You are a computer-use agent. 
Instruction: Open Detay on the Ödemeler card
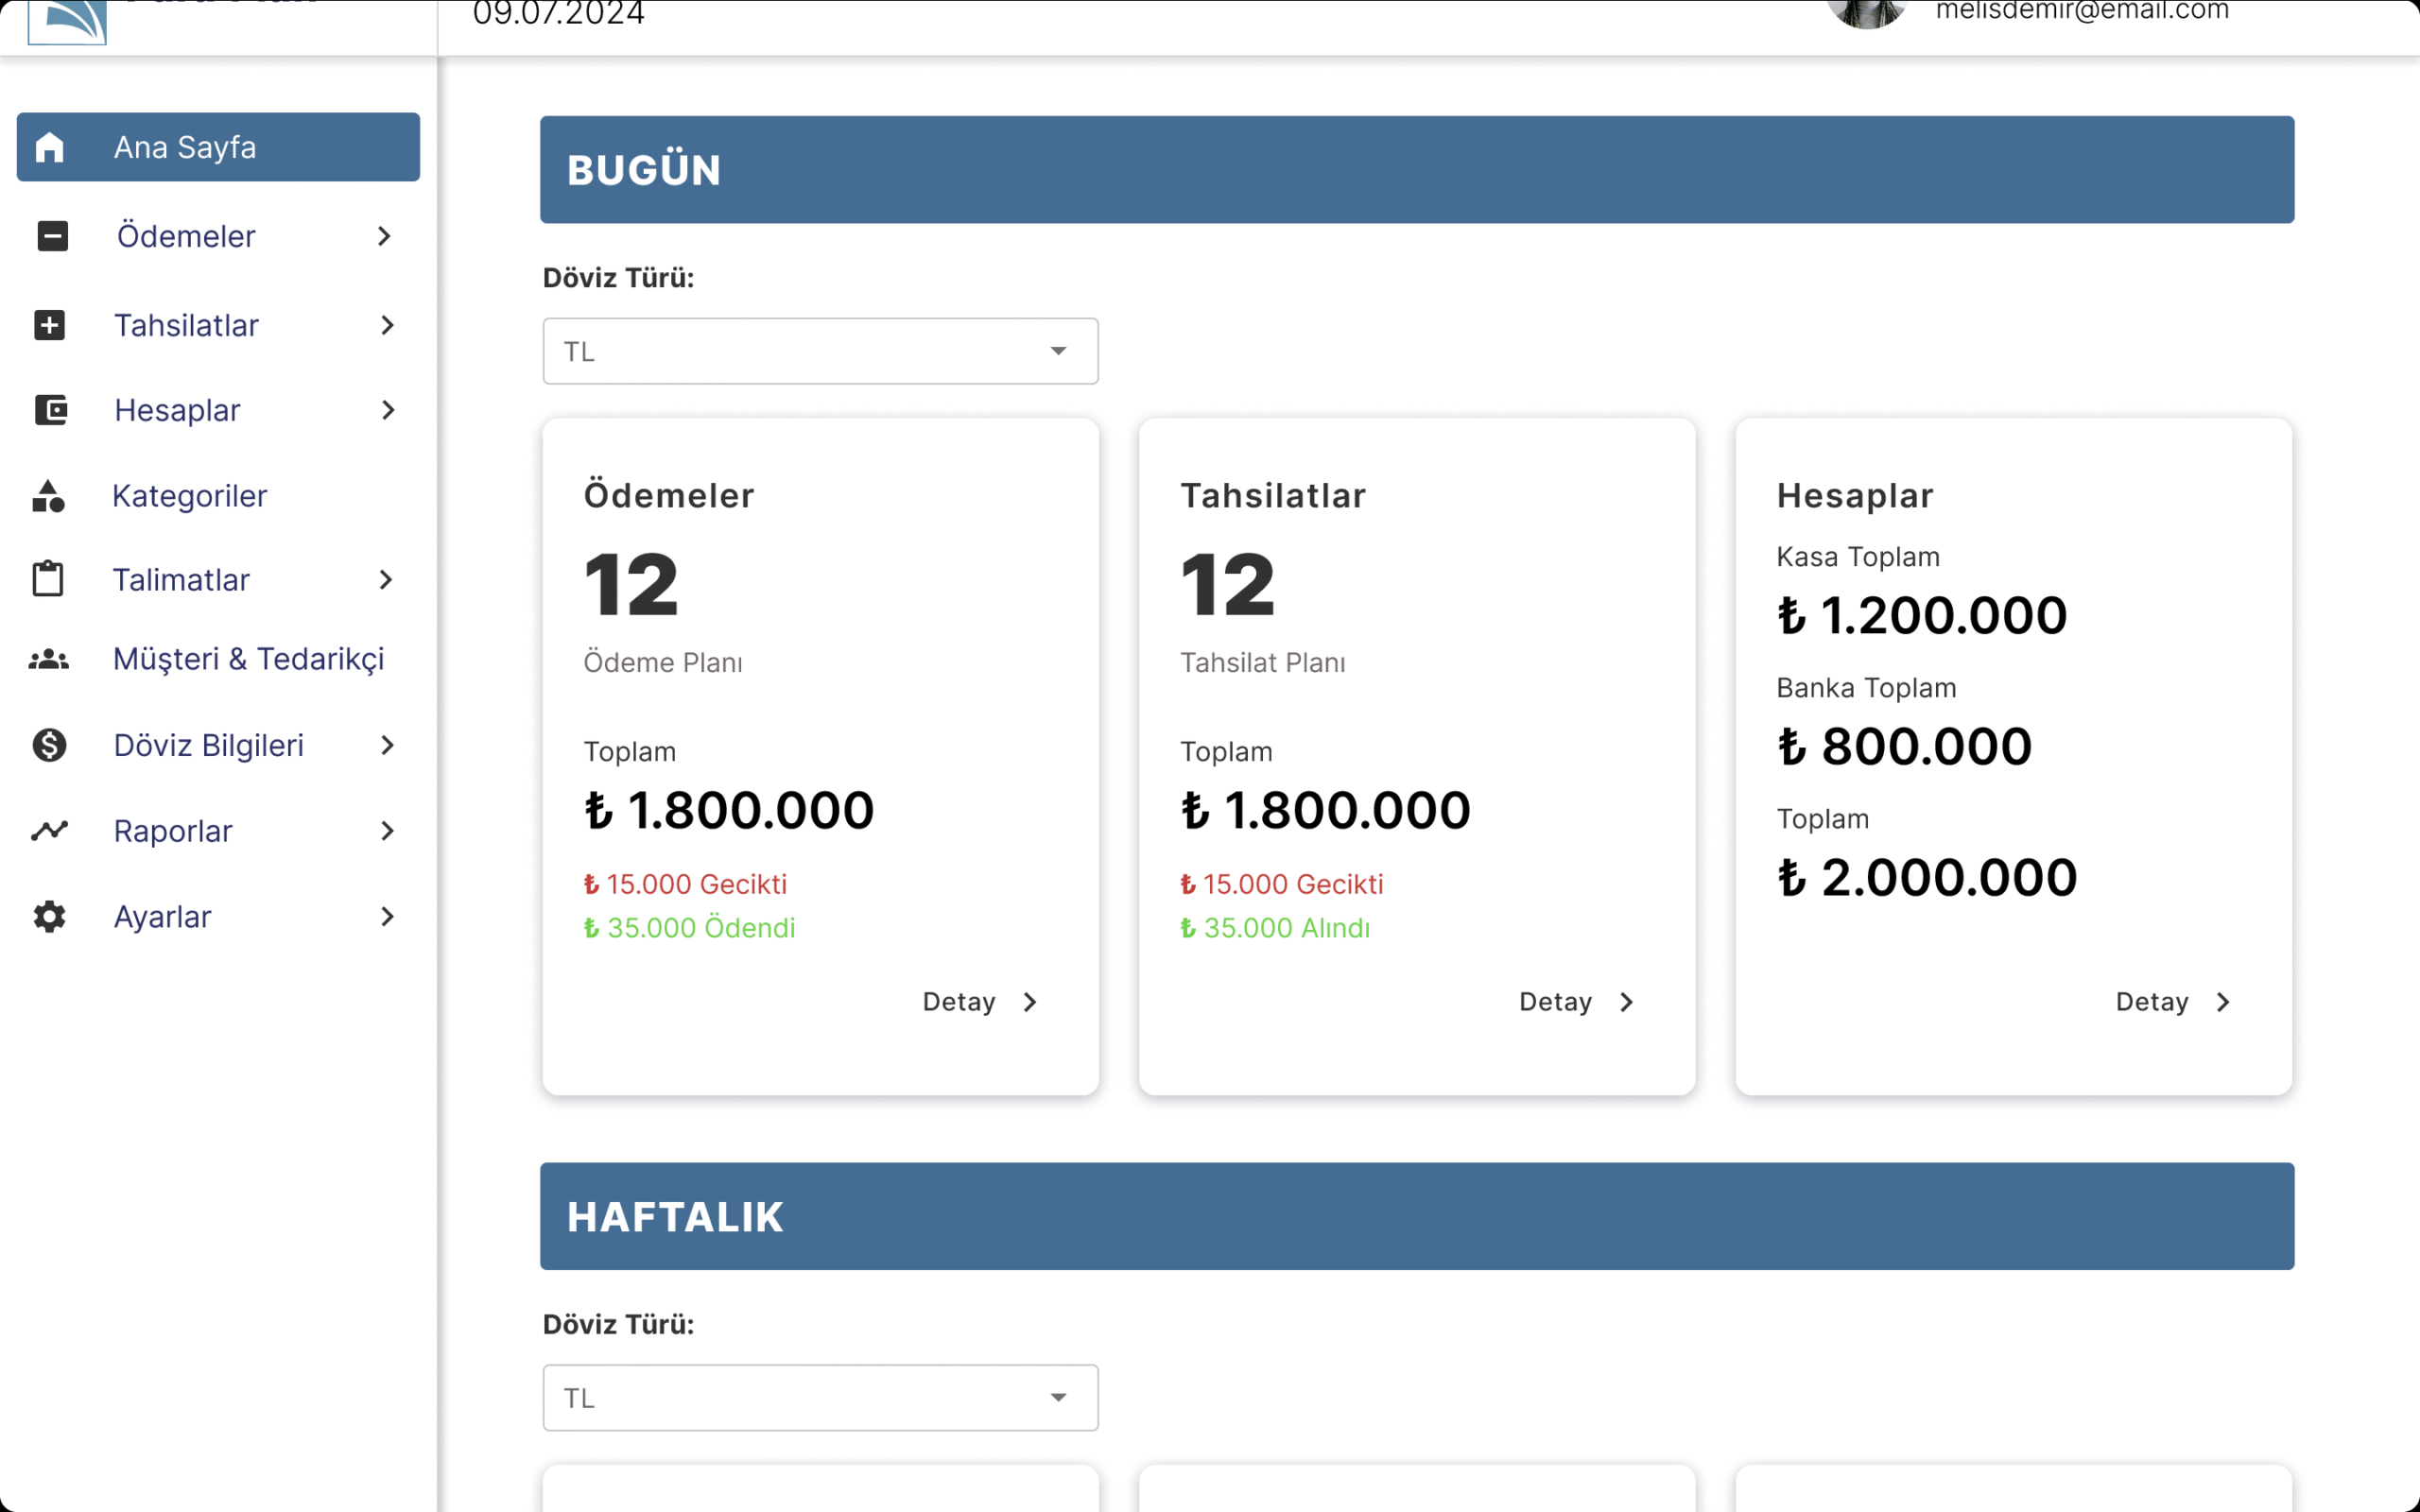(980, 1002)
